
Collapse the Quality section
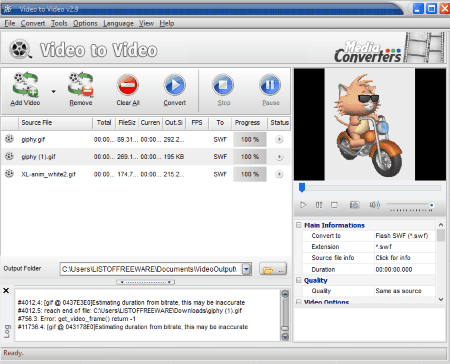click(299, 280)
